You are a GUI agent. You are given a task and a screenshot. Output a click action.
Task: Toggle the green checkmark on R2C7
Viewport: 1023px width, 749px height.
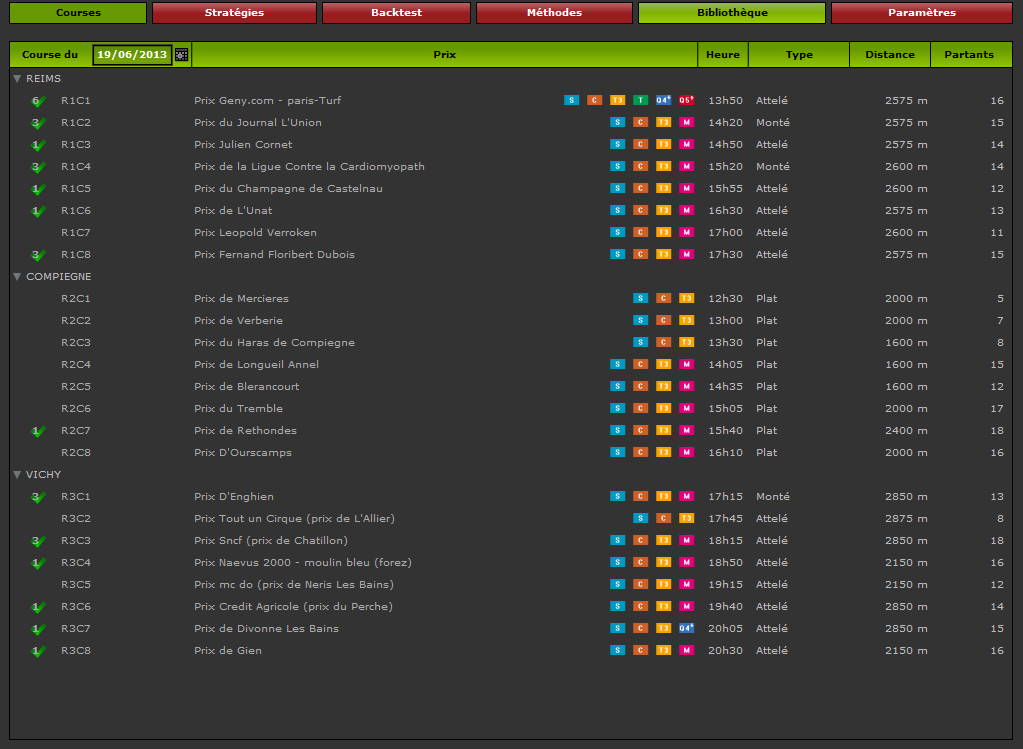tap(38, 431)
